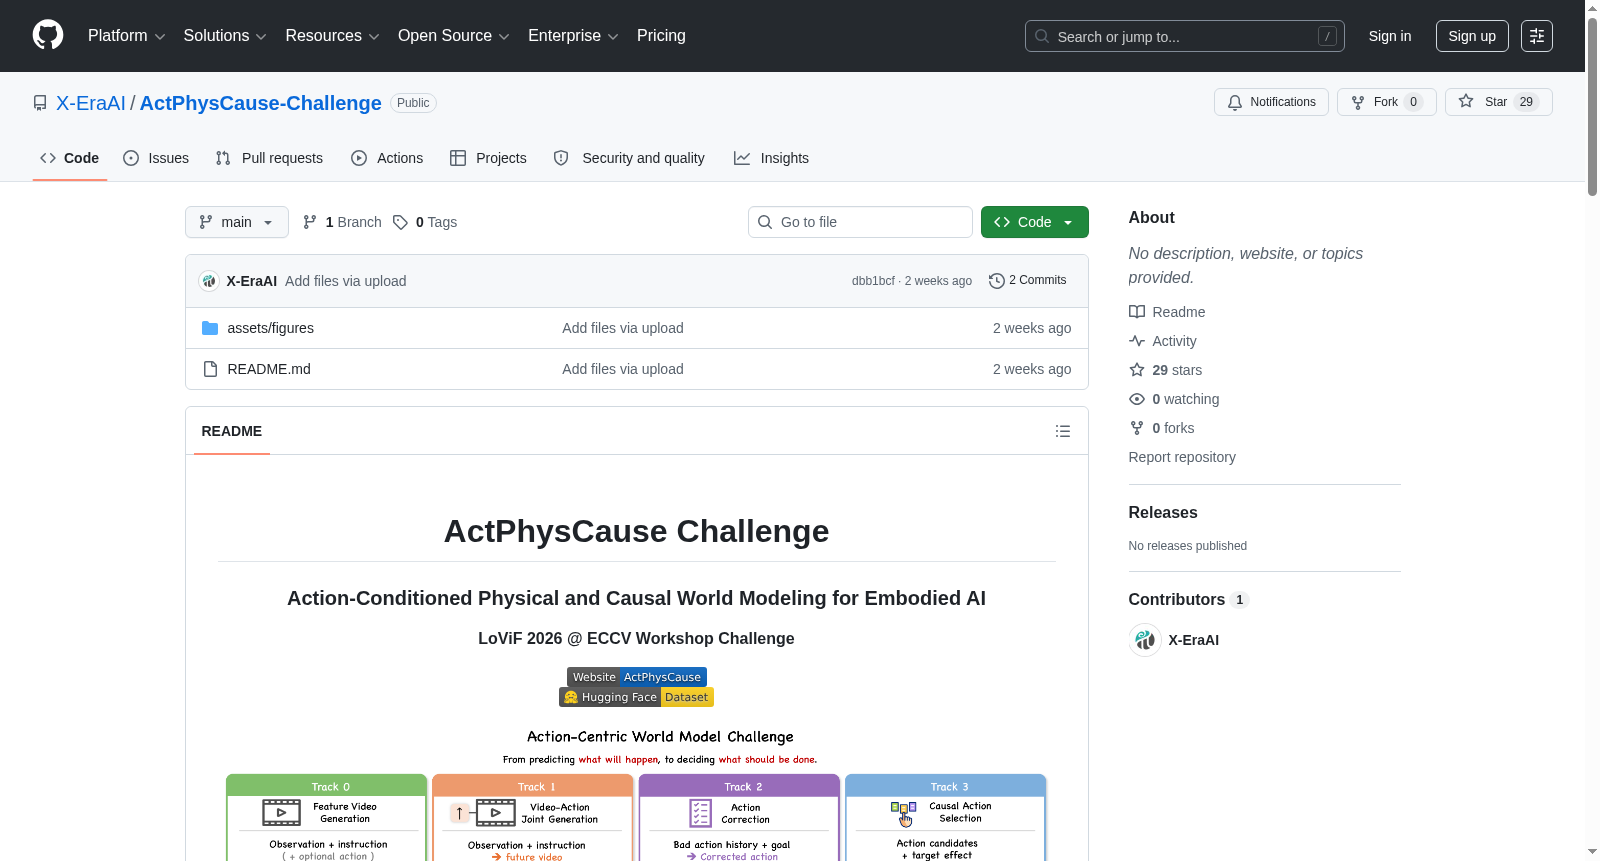Image resolution: width=1600 pixels, height=861 pixels.
Task: Open the Readme link in About
Action: click(x=1167, y=312)
